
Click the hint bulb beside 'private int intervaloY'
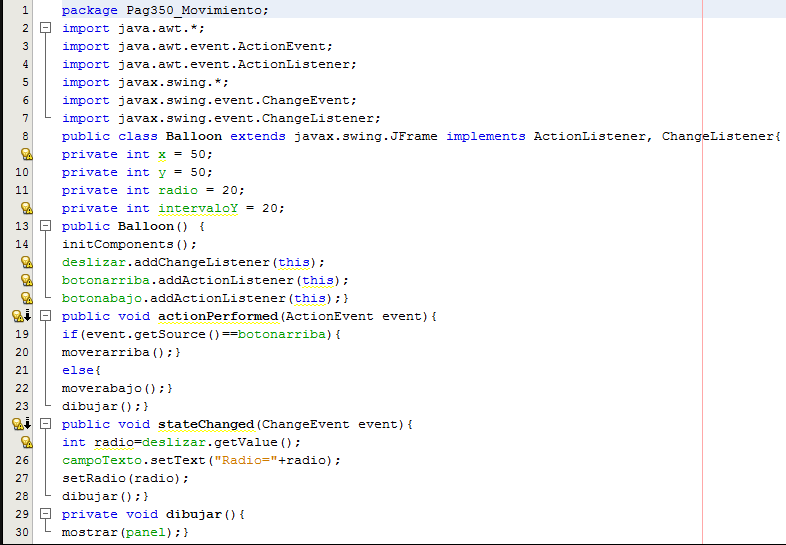[x=27, y=208]
